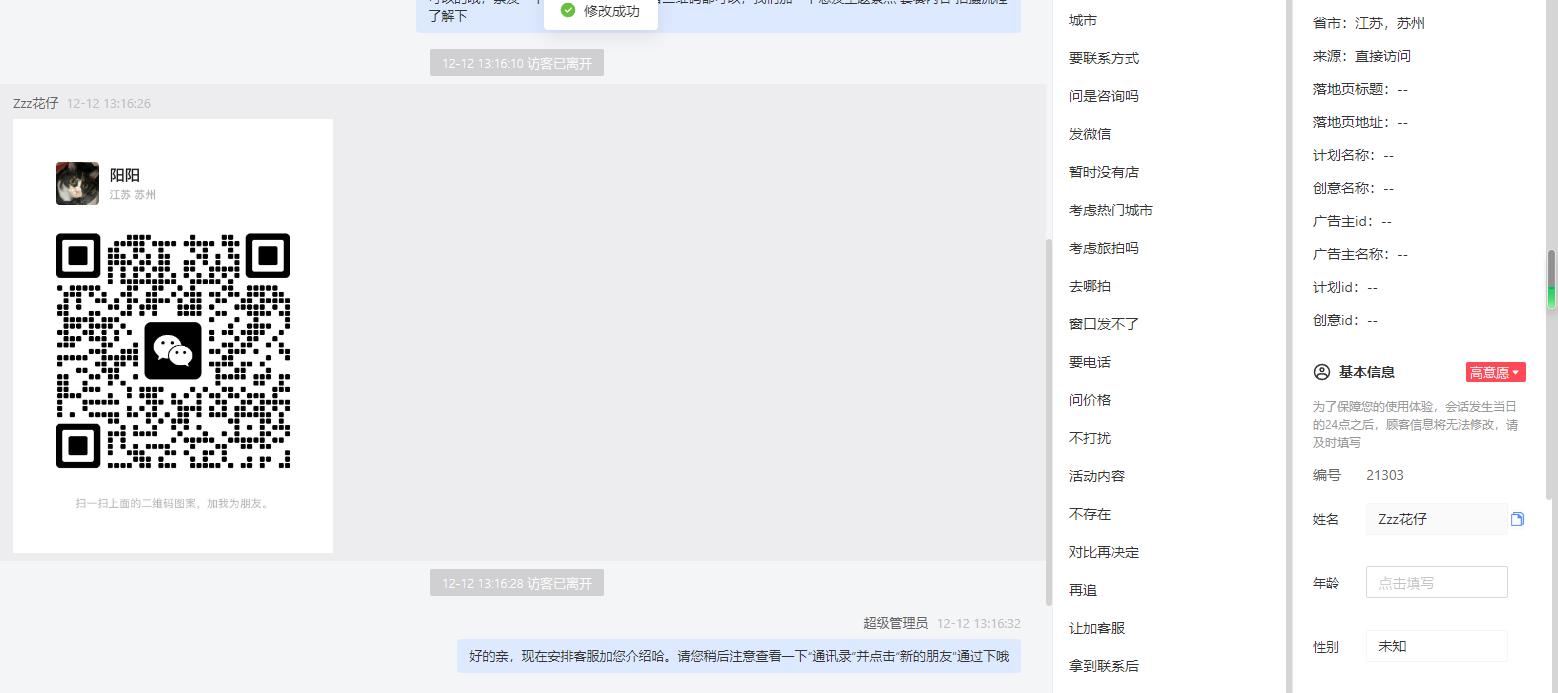Click the 修改成功 toast message
The width and height of the screenshot is (1558, 693).
pyautogui.click(x=601, y=11)
